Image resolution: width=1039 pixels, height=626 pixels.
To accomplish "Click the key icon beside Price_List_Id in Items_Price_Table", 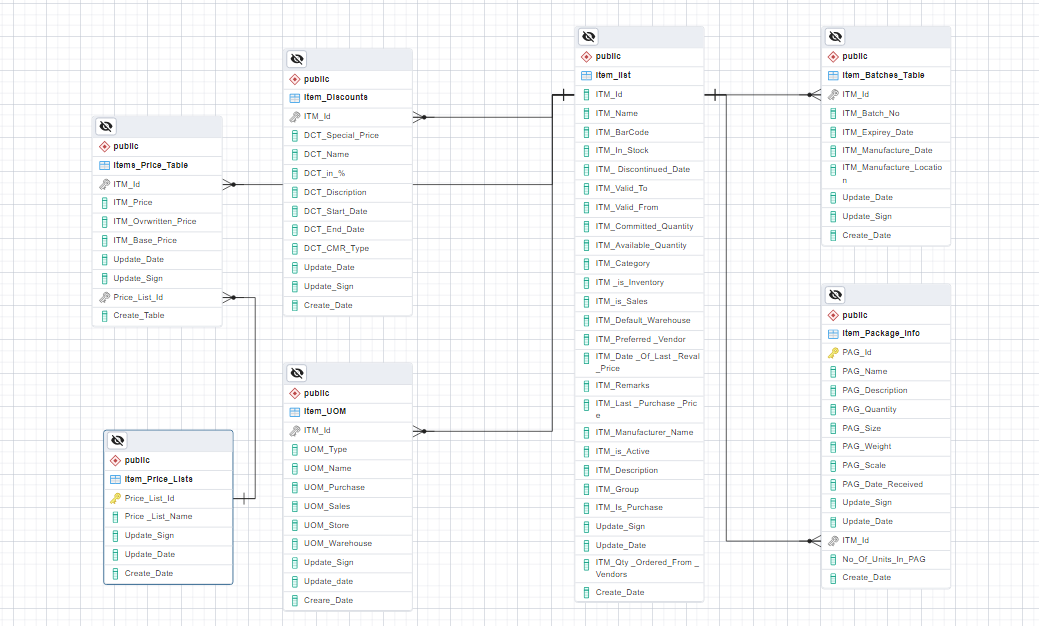I will tap(104, 297).
